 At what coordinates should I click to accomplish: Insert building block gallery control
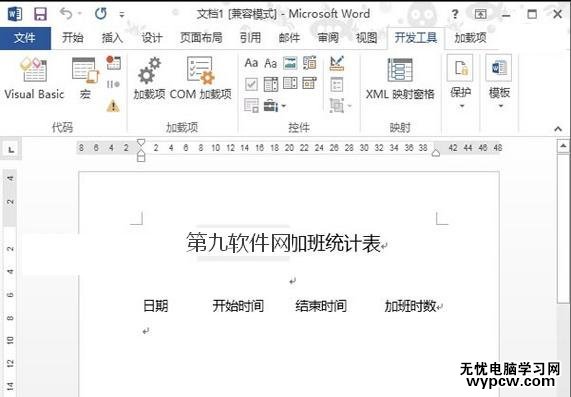click(310, 63)
